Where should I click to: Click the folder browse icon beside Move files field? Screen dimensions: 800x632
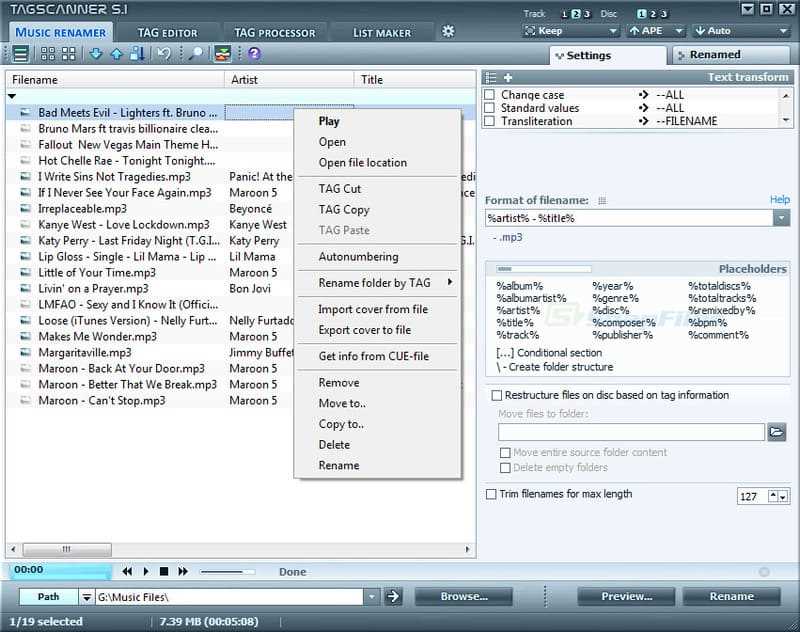point(777,432)
